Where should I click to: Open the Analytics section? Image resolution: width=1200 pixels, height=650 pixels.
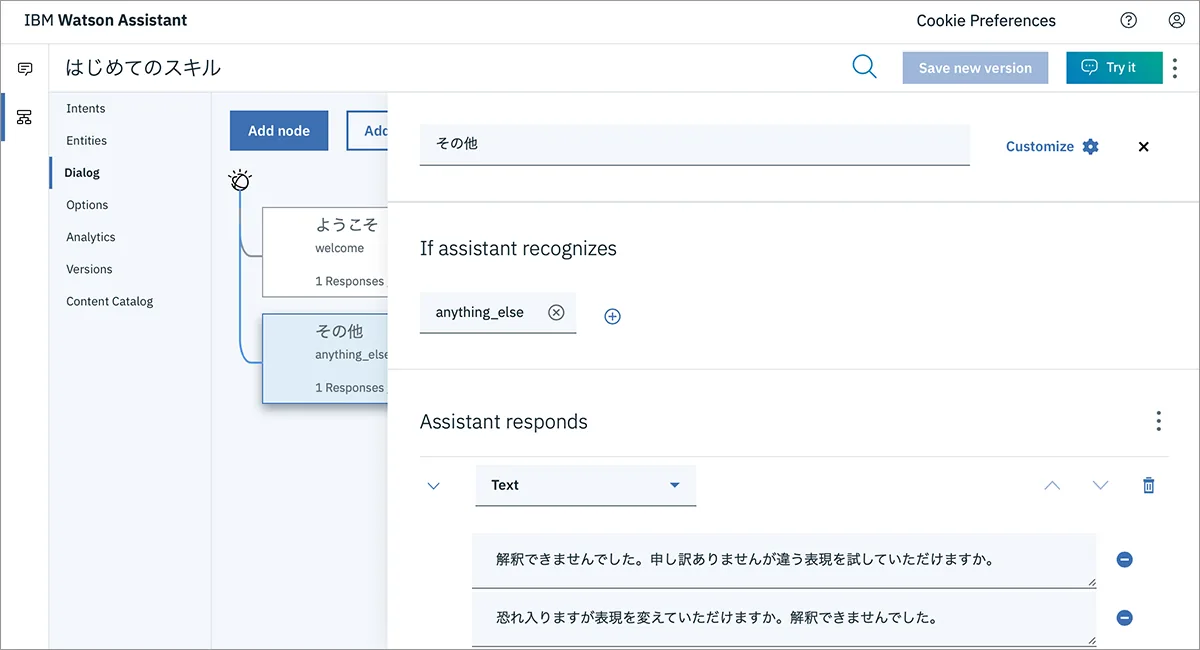[91, 236]
